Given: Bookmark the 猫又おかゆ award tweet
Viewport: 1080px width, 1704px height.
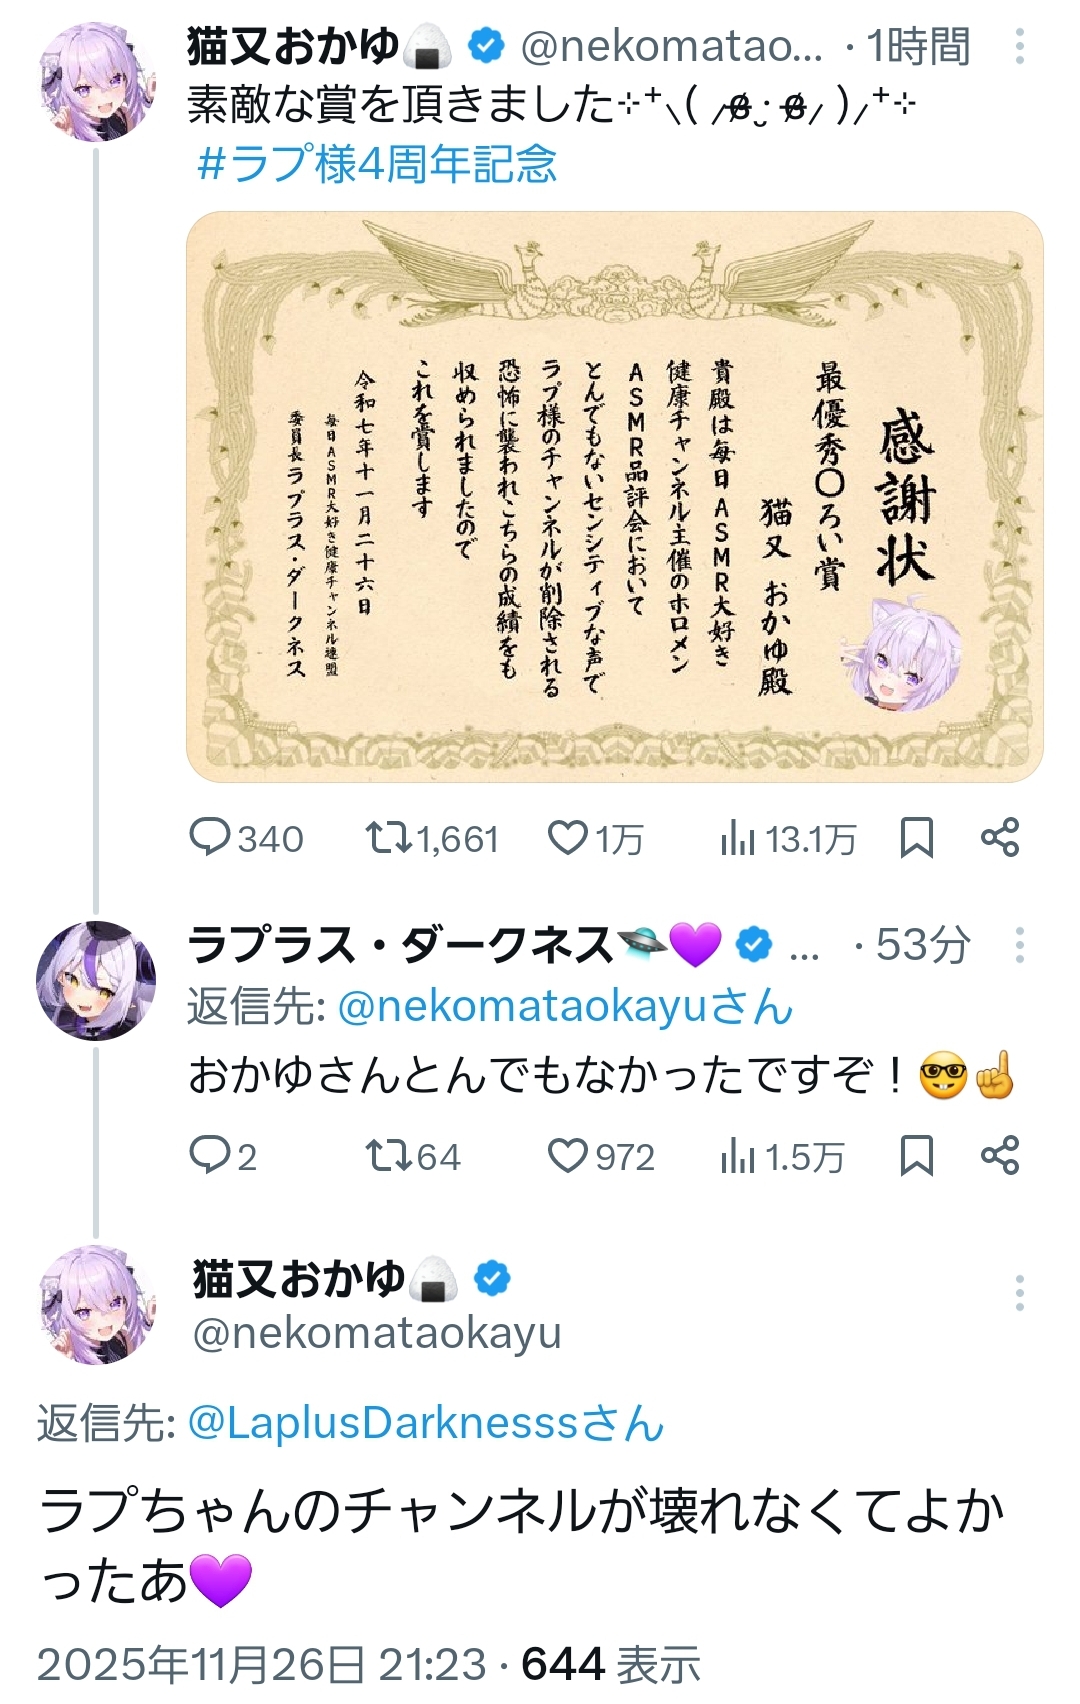Looking at the screenshot, I should point(916,838).
